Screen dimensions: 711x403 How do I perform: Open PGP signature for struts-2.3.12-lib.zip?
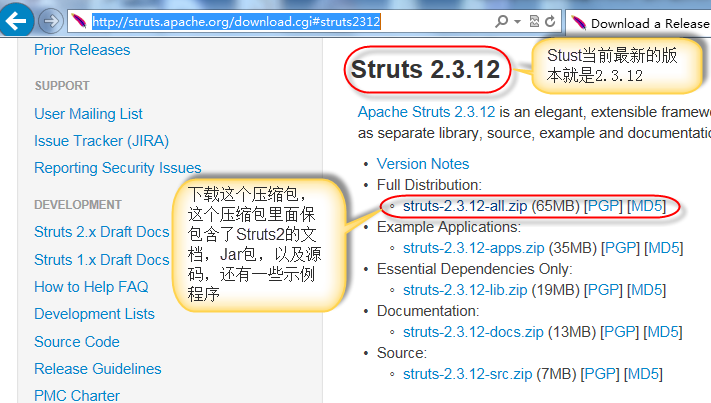pyautogui.click(x=603, y=290)
